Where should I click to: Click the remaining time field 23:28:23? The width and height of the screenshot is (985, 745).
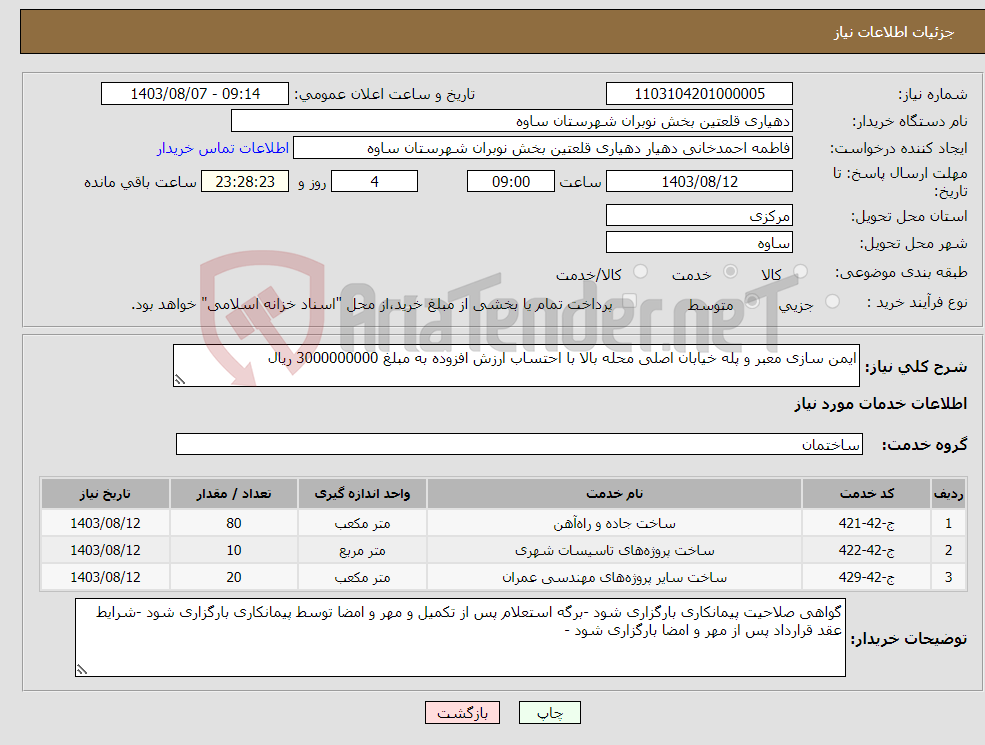245,182
